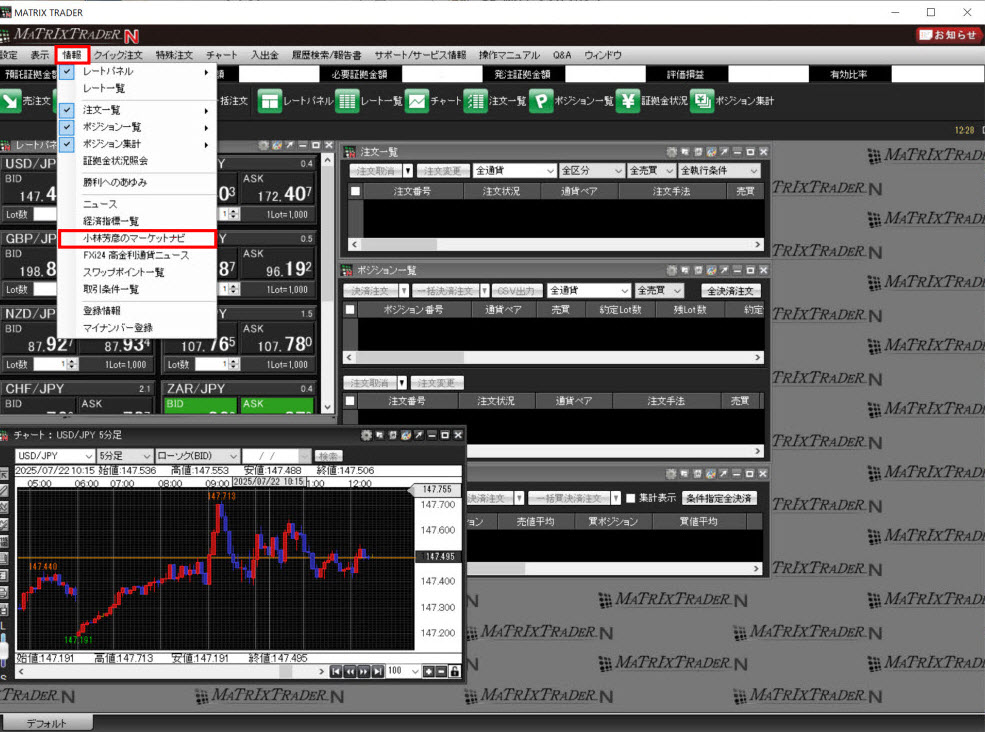
Task: Open 操作マニュアル menu
Action: 509,55
